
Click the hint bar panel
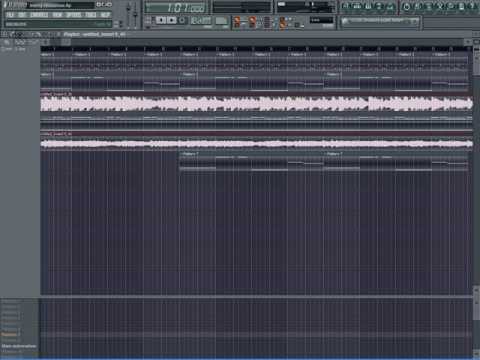coord(59,24)
